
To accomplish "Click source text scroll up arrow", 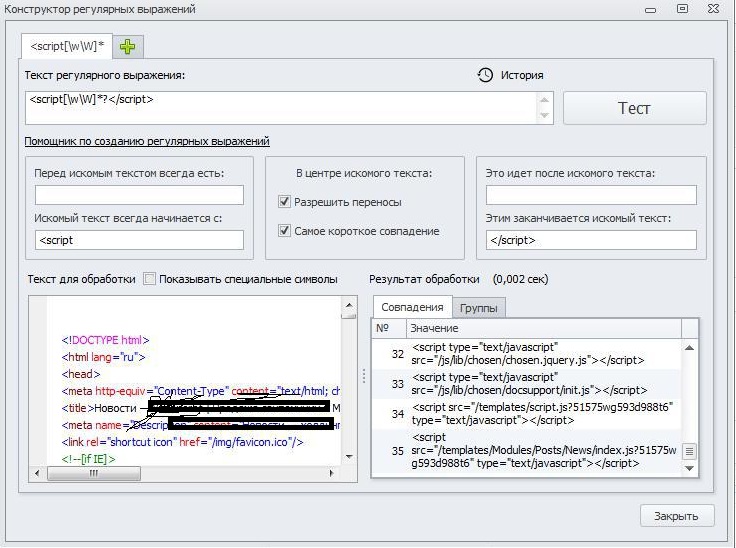I will [x=349, y=305].
